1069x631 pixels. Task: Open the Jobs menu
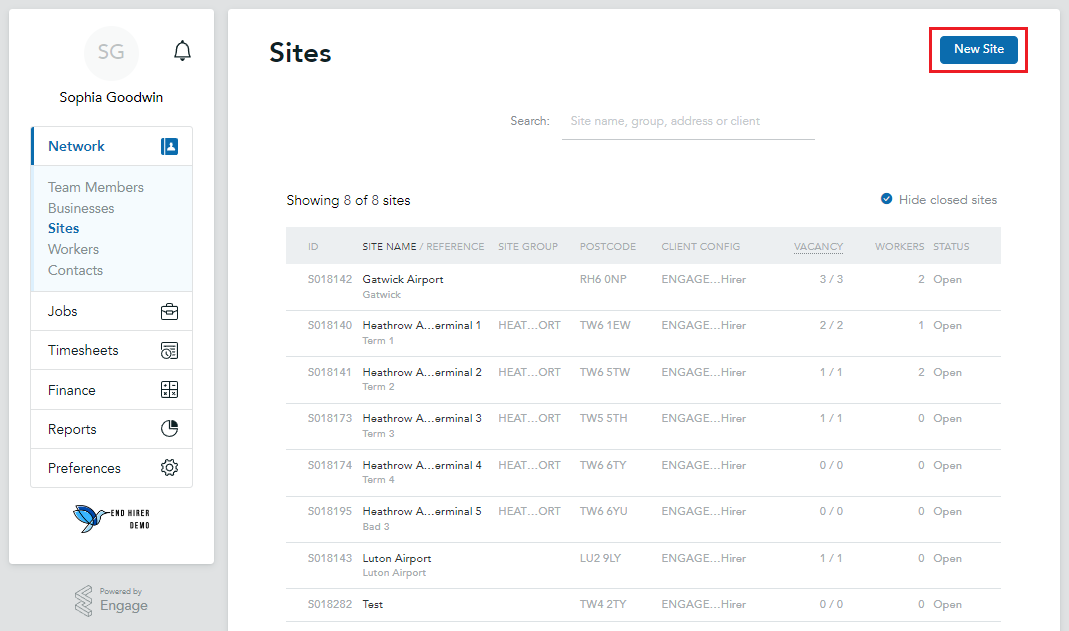click(x=112, y=311)
